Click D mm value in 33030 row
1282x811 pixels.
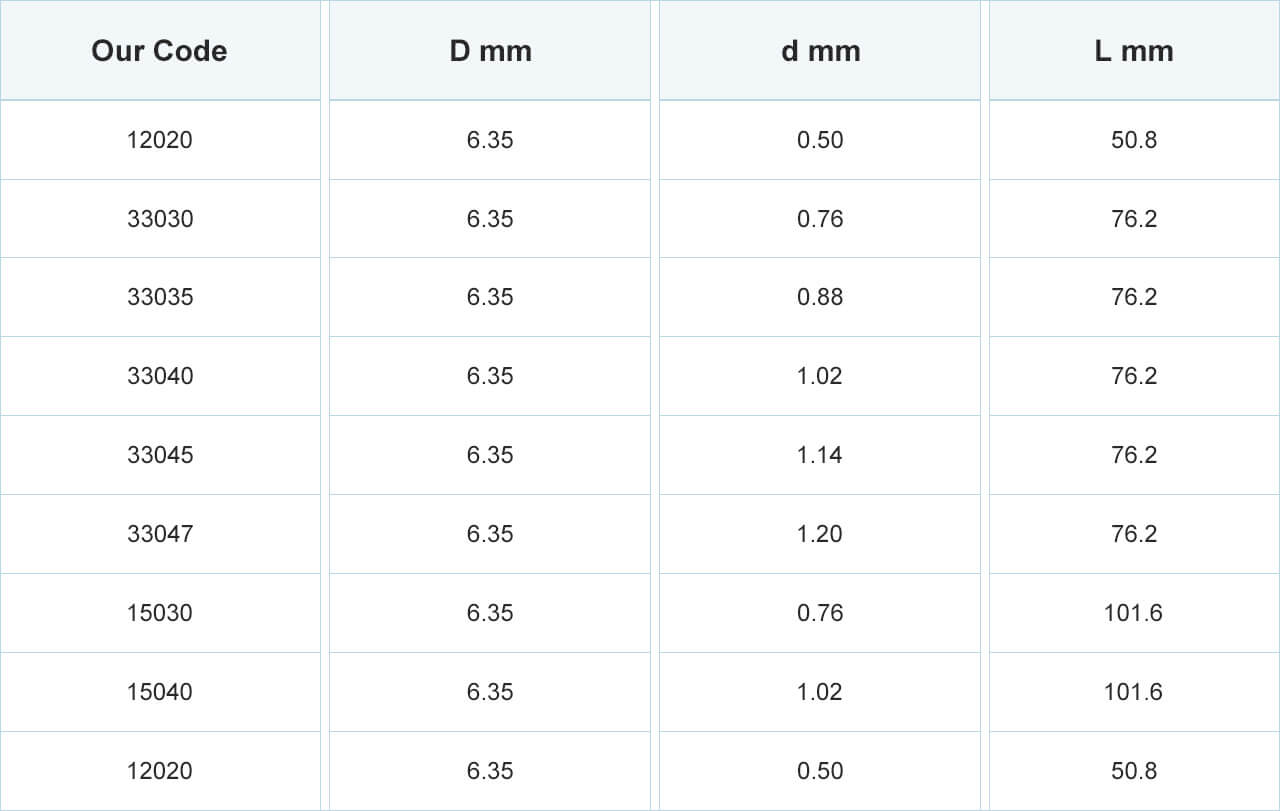pos(490,219)
